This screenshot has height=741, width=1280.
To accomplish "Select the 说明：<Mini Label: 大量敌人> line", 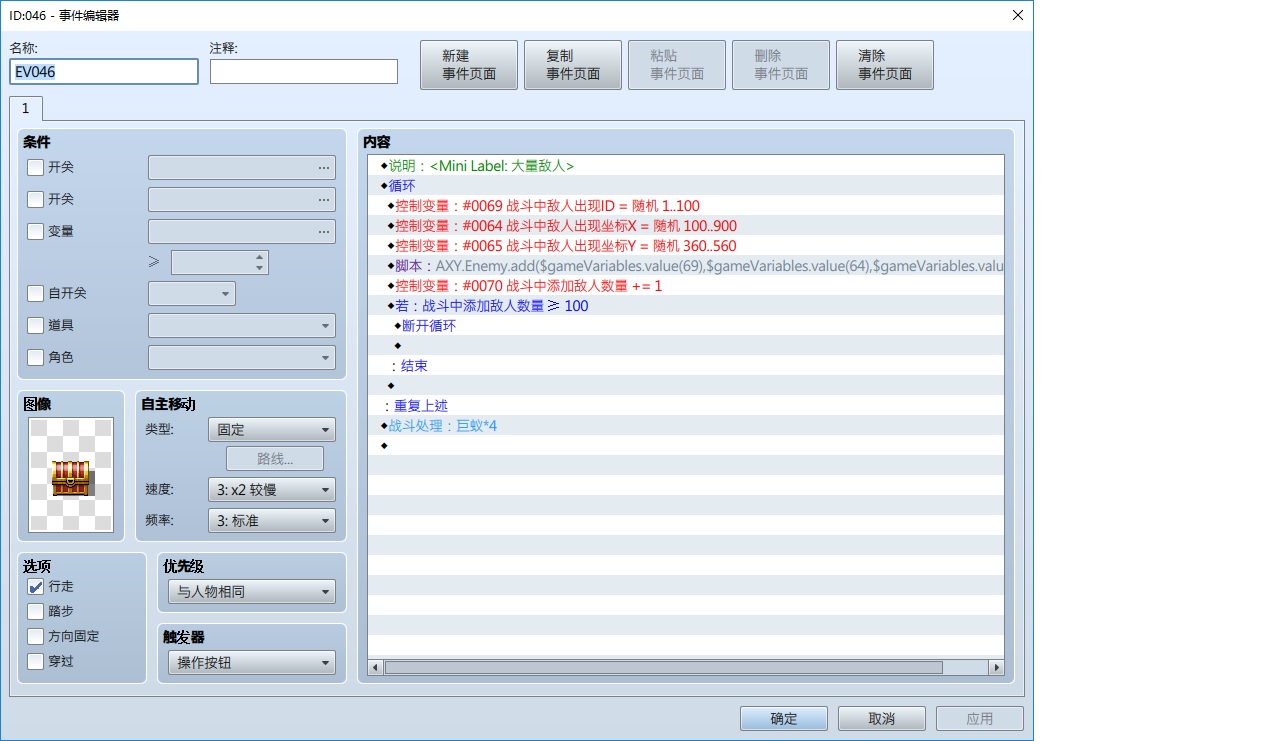I will click(x=685, y=166).
